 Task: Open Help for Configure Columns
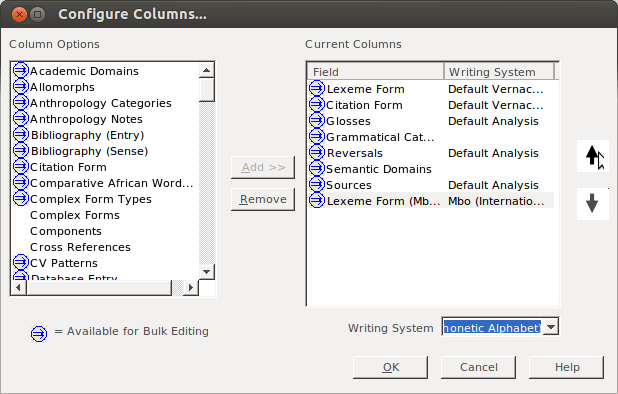567,367
